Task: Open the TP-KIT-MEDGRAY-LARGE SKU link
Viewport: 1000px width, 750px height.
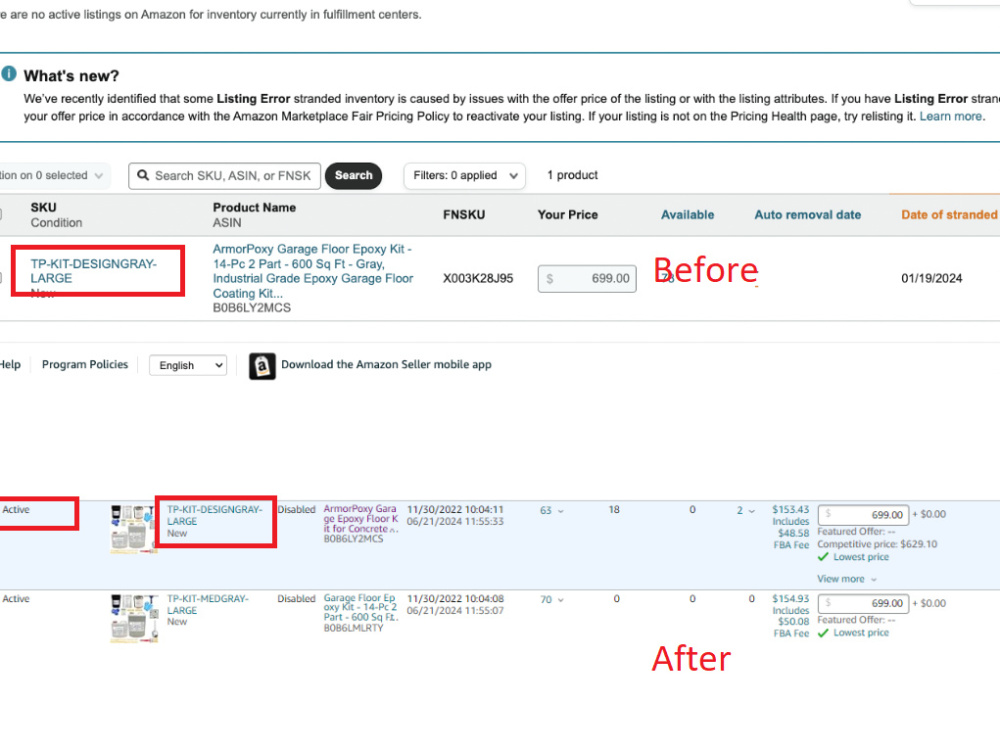Action: tap(208, 605)
